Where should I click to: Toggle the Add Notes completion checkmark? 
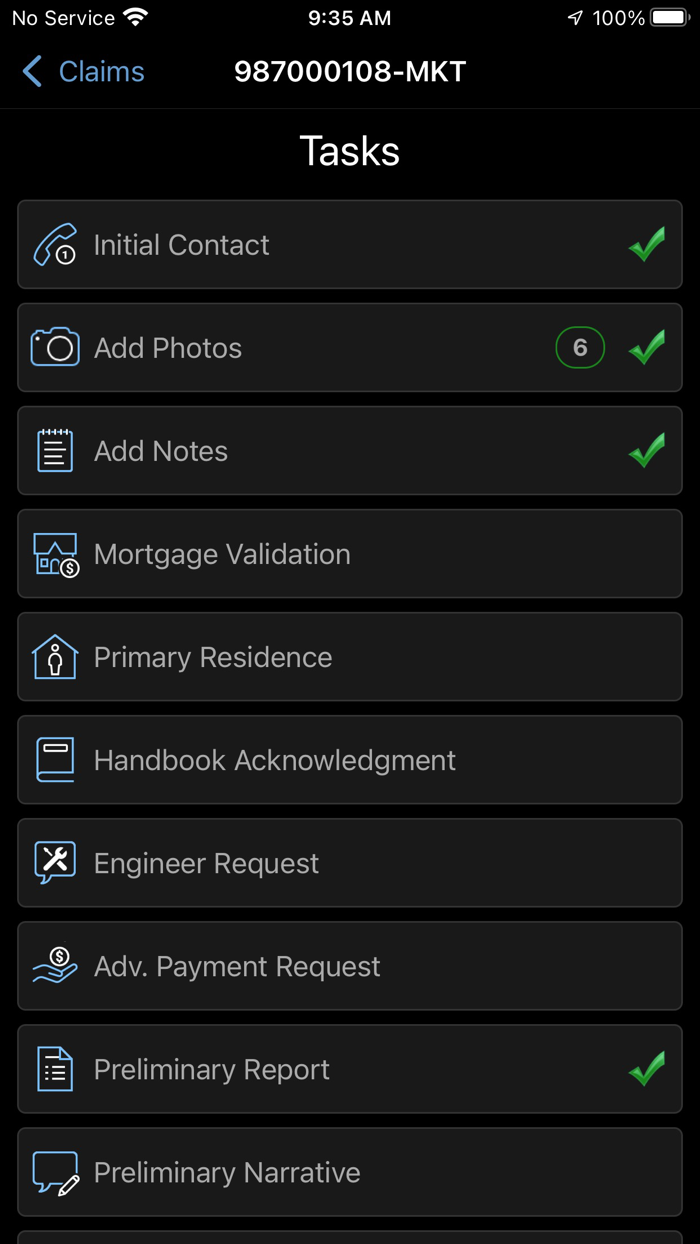646,450
